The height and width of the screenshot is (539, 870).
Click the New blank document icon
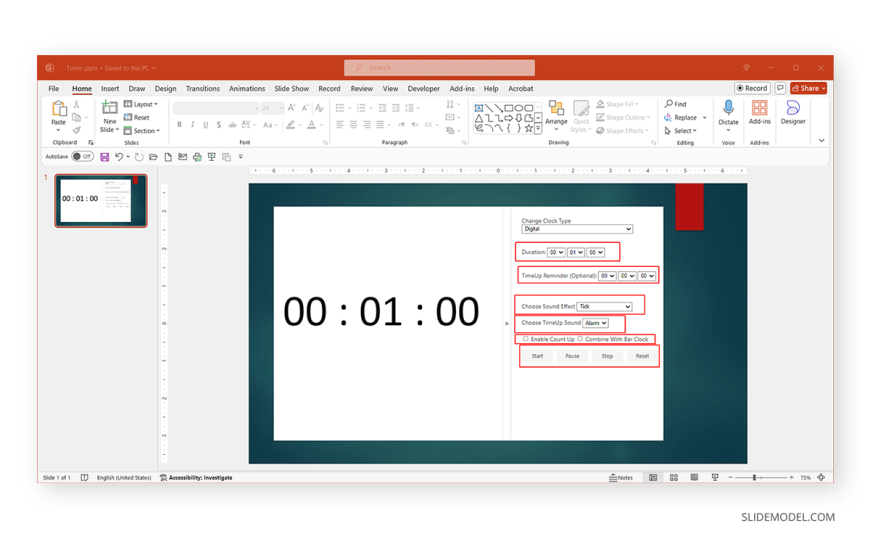coord(168,157)
